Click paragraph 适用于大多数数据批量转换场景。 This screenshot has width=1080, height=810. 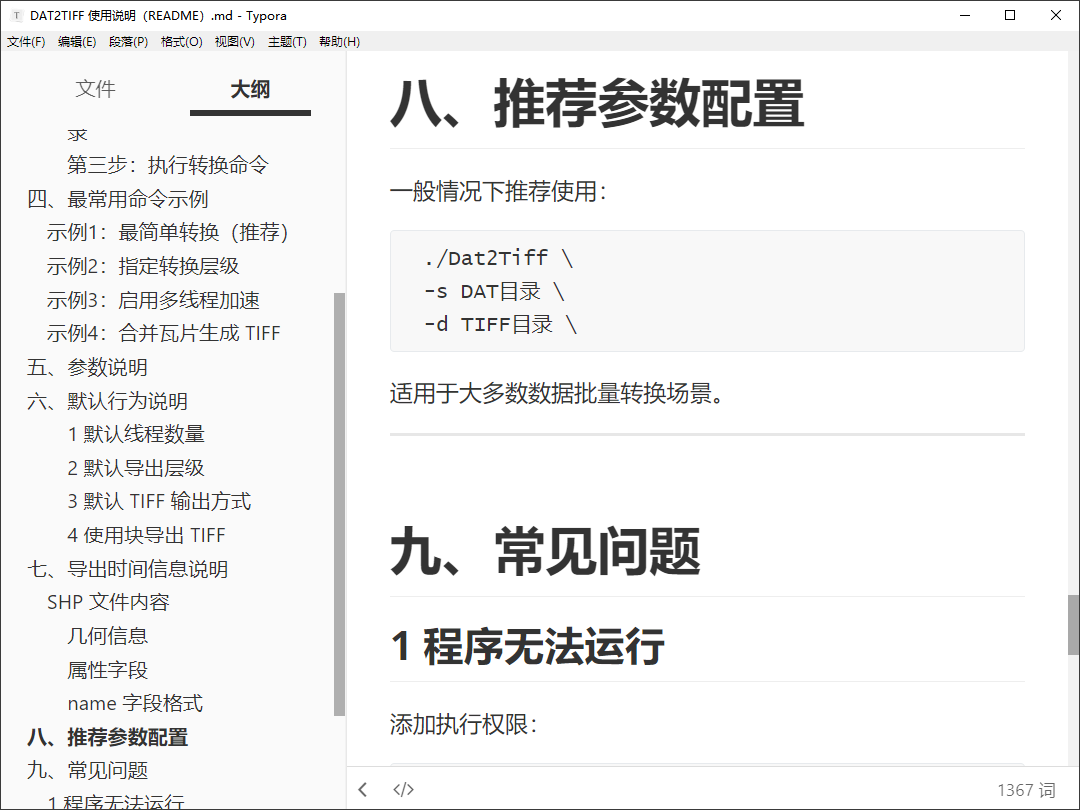557,394
